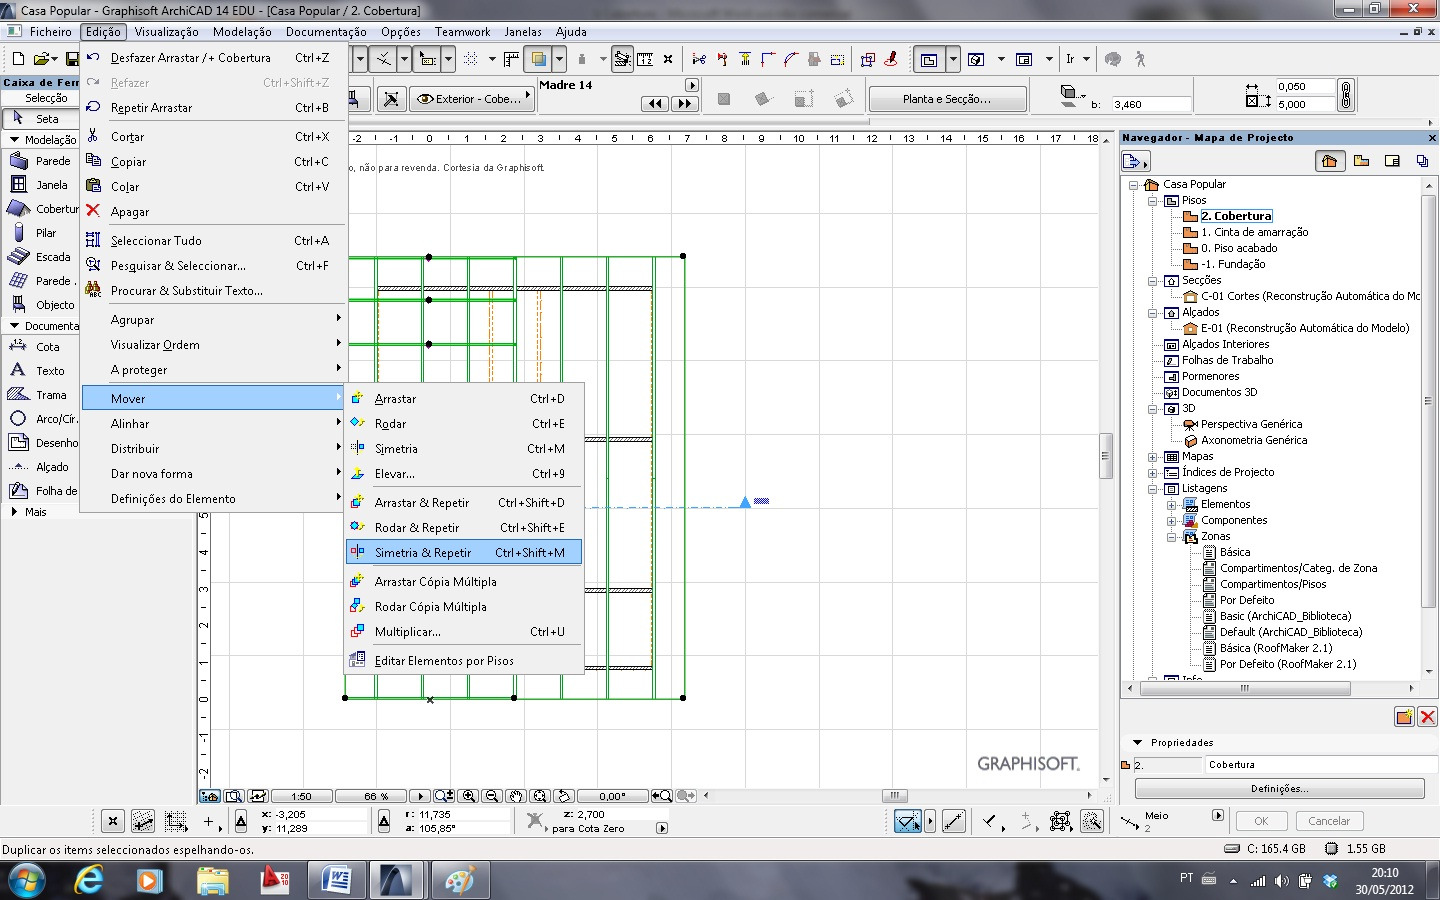Click the 0,050 value field in the top bar
1440x900 pixels.
1305,87
